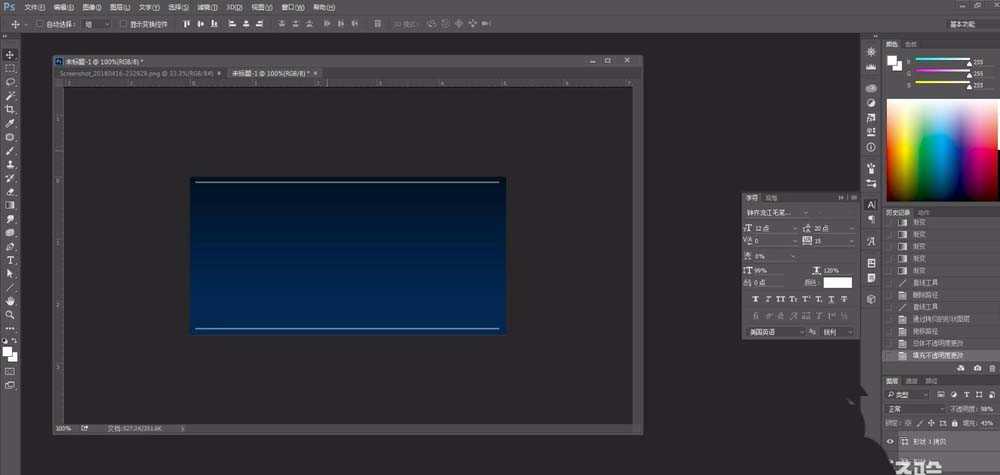This screenshot has width=1000, height=475.
Task: Select the Hand tool
Action: pos(10,300)
